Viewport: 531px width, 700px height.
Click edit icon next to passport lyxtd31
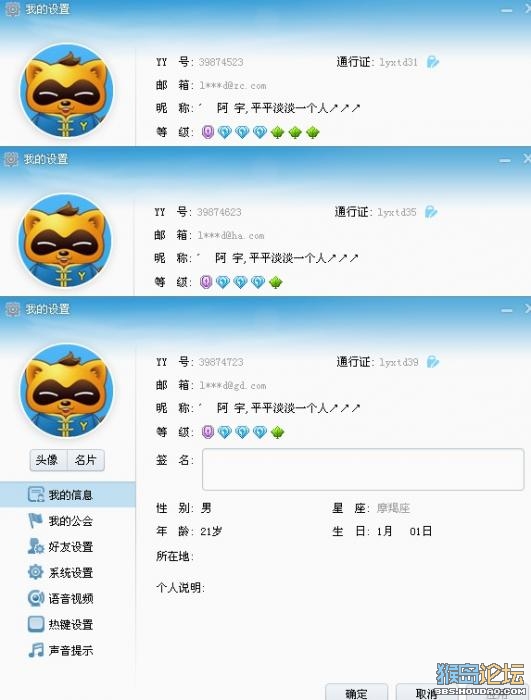pyautogui.click(x=433, y=62)
